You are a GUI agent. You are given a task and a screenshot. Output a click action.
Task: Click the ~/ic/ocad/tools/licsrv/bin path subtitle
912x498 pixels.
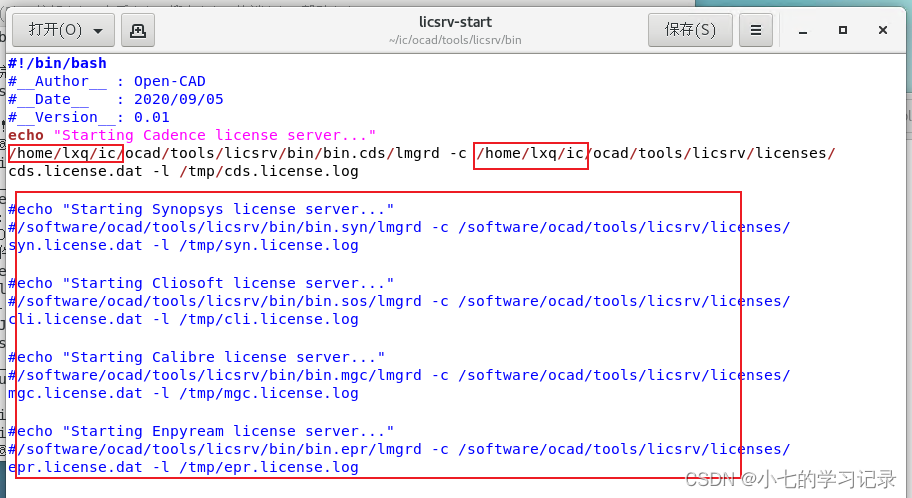[x=455, y=40]
